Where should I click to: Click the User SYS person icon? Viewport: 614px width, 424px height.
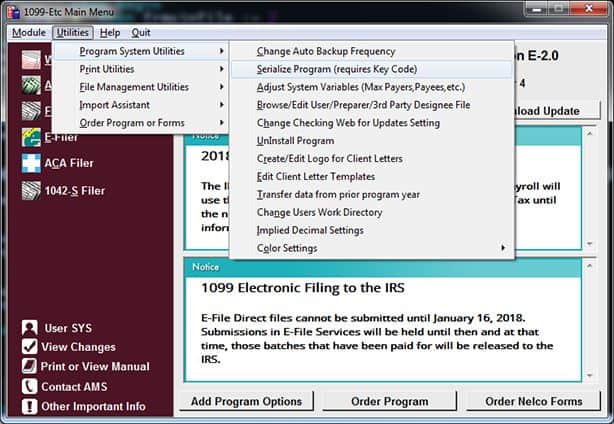point(30,328)
